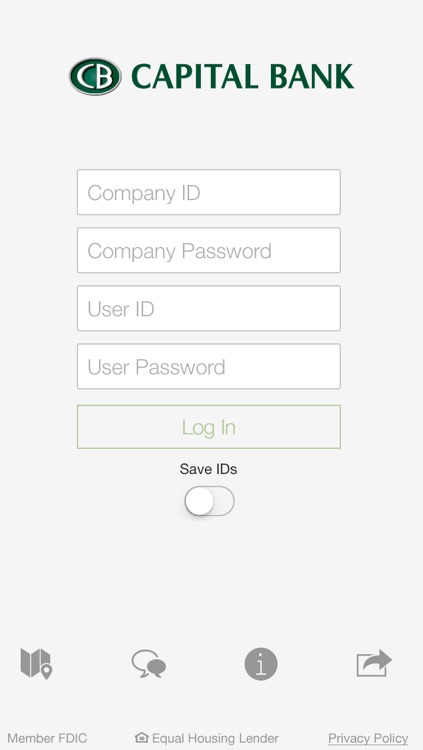Tap the white knob of Save IDs toggle
This screenshot has width=423, height=750.
(x=199, y=501)
